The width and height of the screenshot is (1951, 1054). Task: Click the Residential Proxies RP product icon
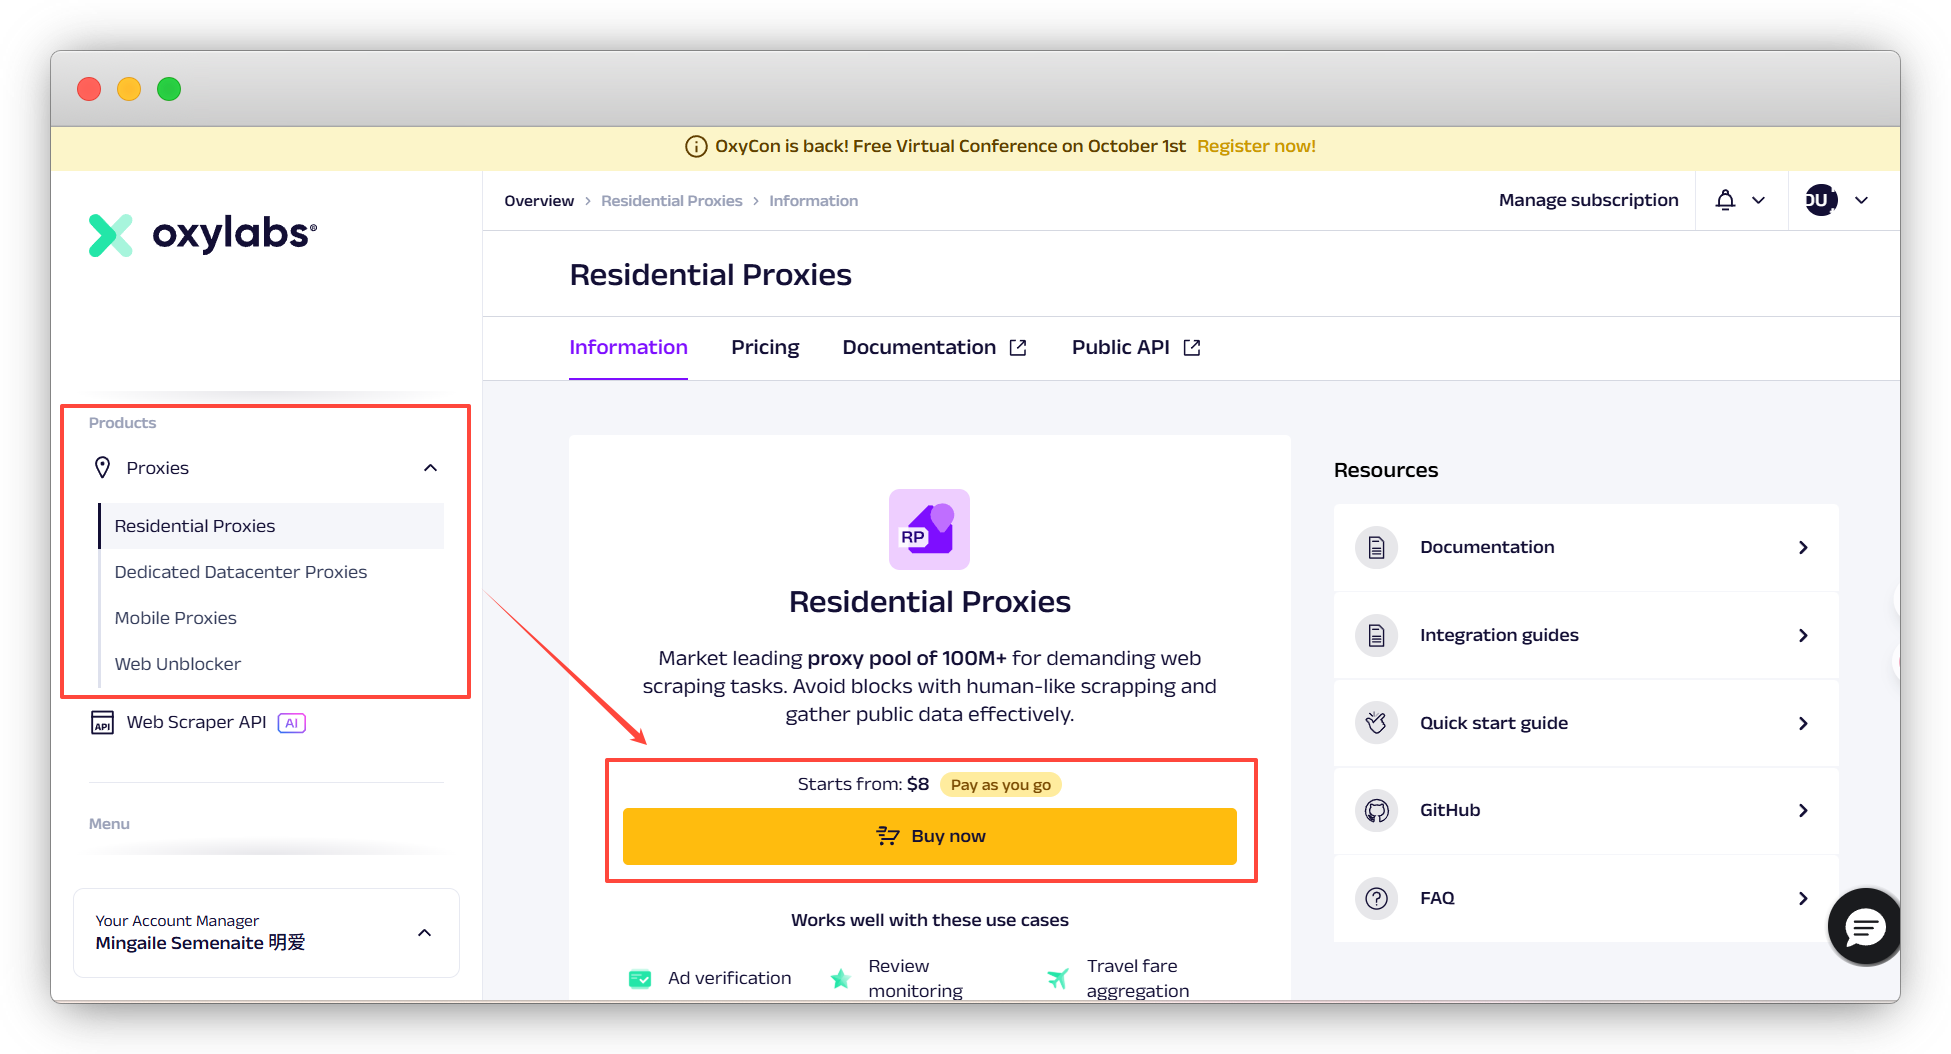(929, 529)
